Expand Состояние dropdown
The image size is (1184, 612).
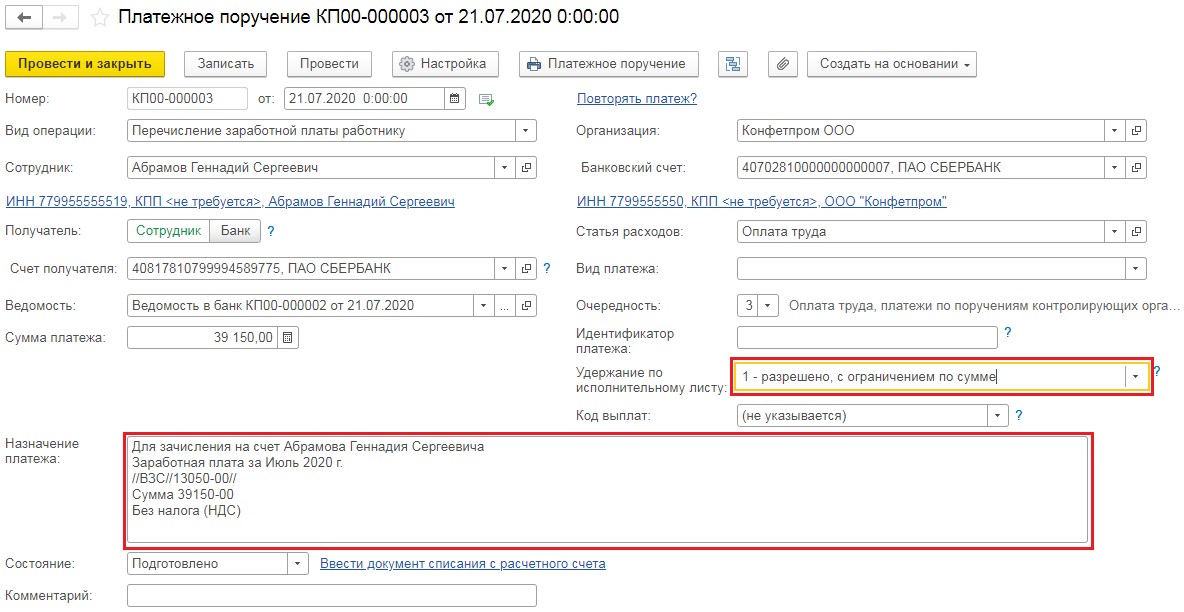298,564
